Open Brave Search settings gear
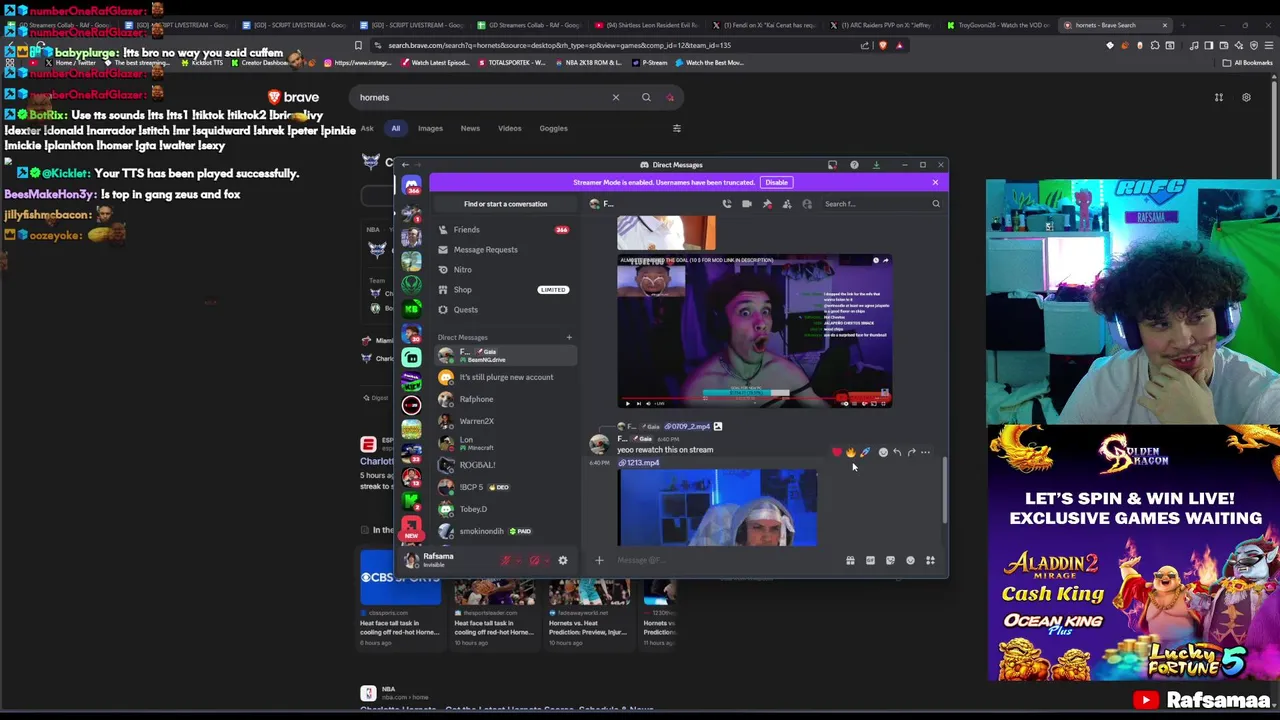The width and height of the screenshot is (1280, 720). [1246, 98]
